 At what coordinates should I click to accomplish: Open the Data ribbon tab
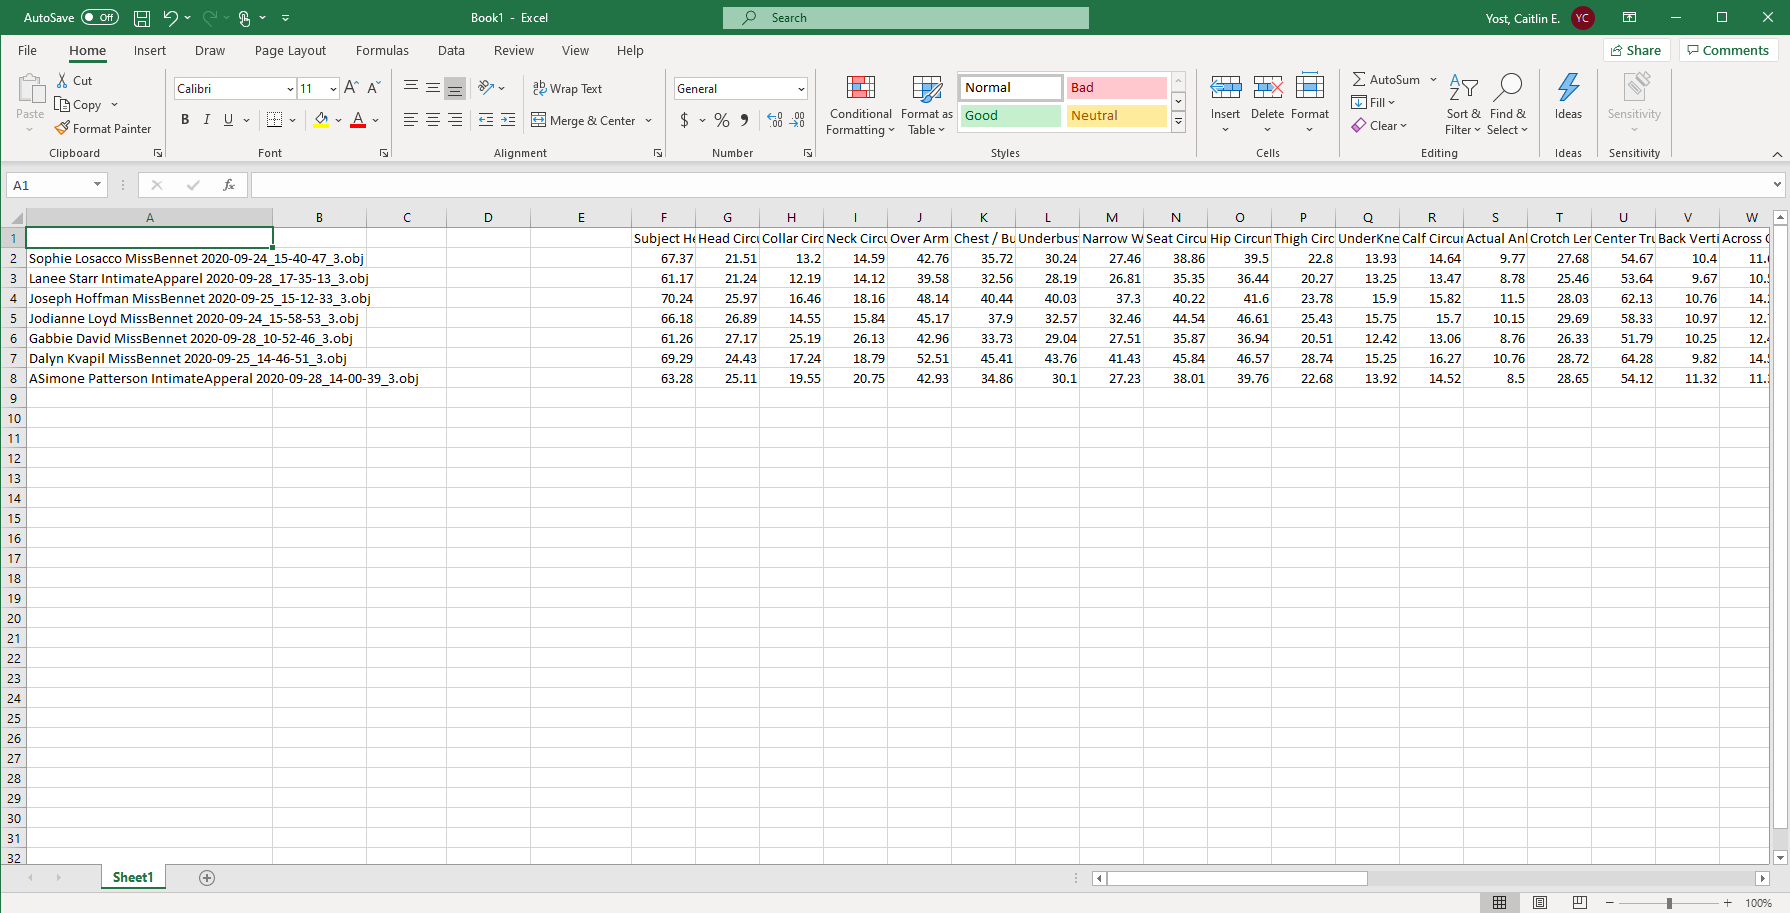pyautogui.click(x=451, y=50)
